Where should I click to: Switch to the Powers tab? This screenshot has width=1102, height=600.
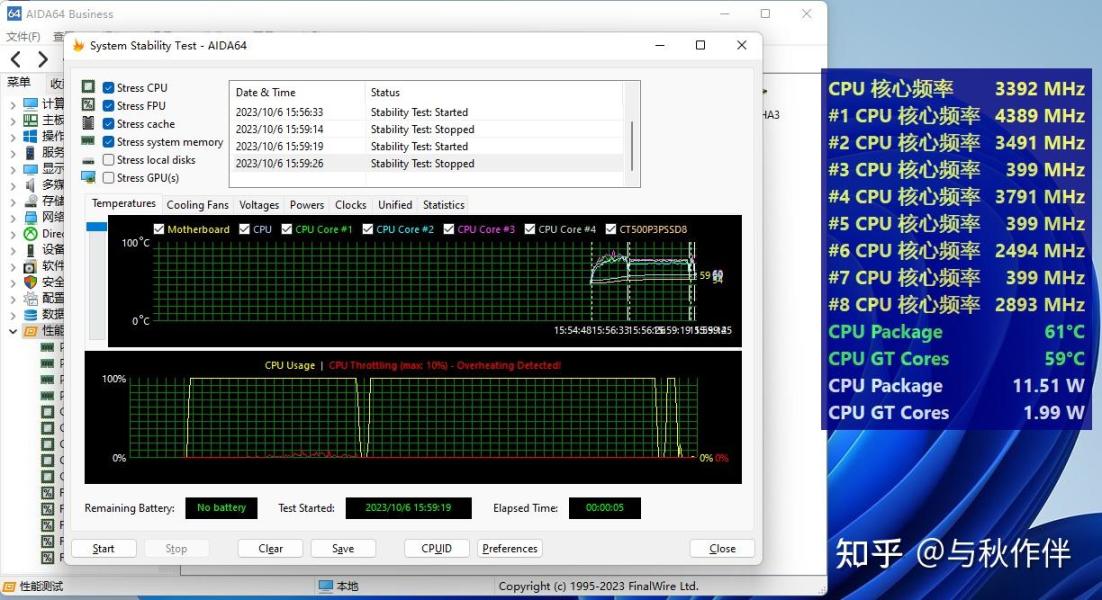[x=307, y=205]
